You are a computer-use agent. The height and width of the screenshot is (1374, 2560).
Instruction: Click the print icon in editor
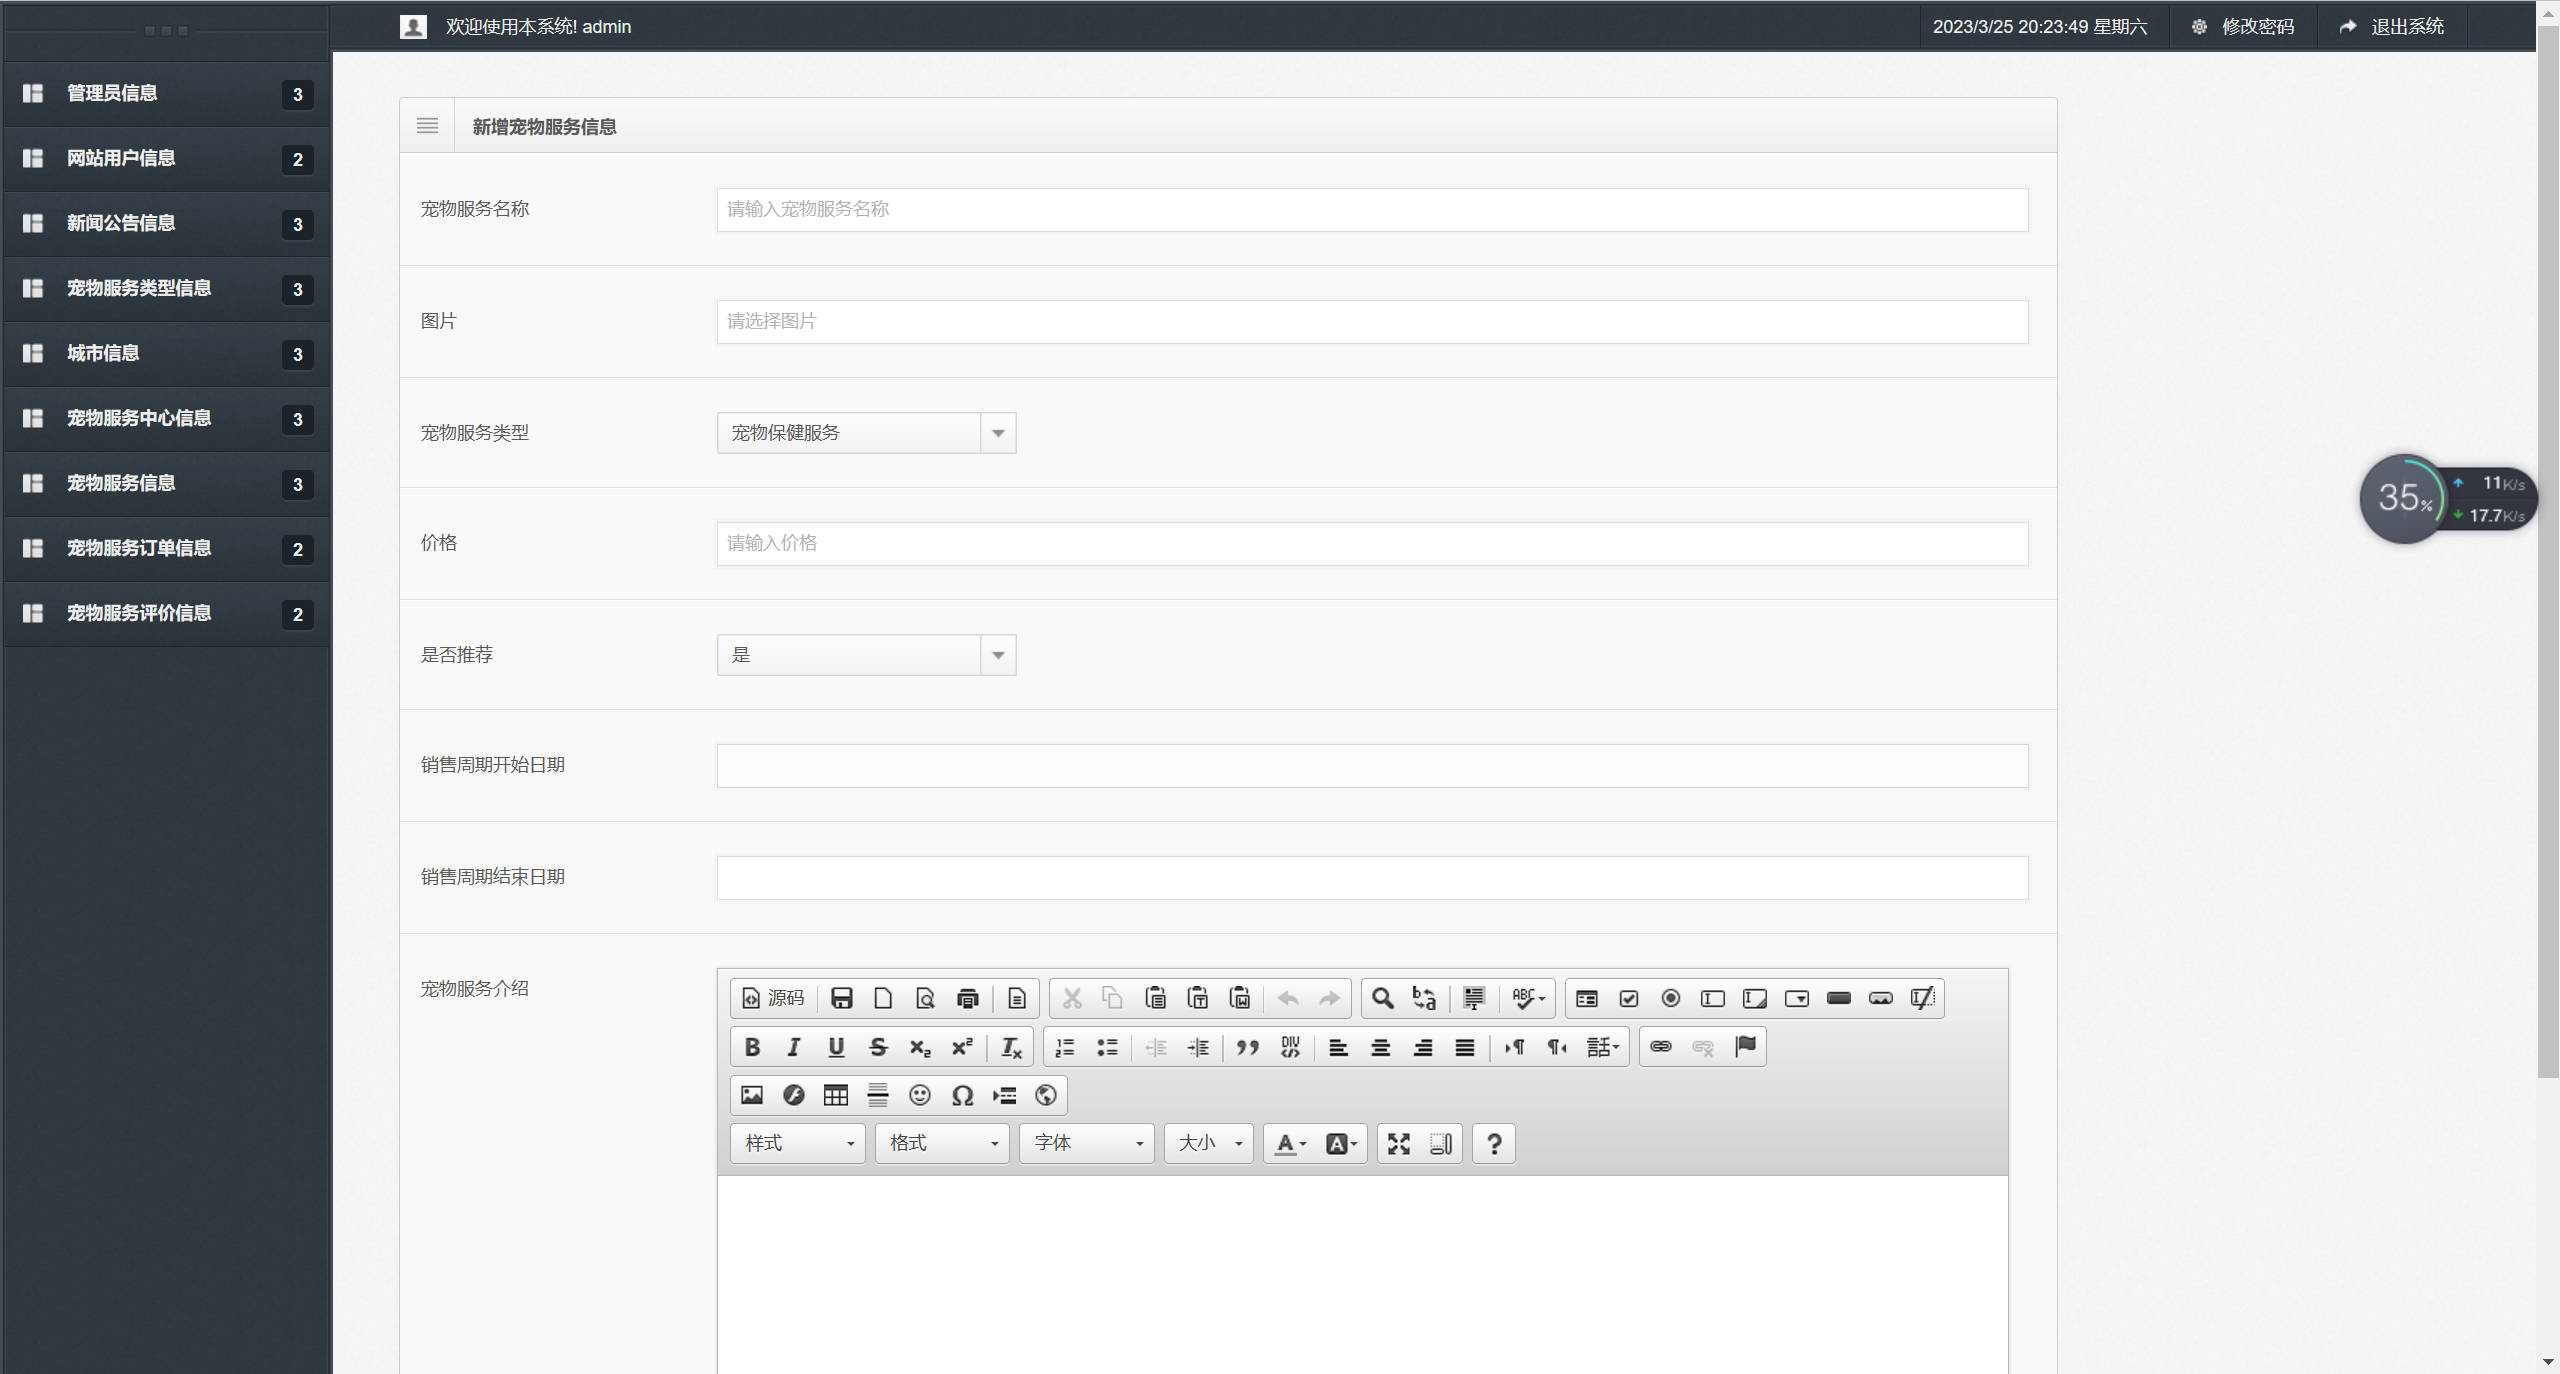coord(967,998)
